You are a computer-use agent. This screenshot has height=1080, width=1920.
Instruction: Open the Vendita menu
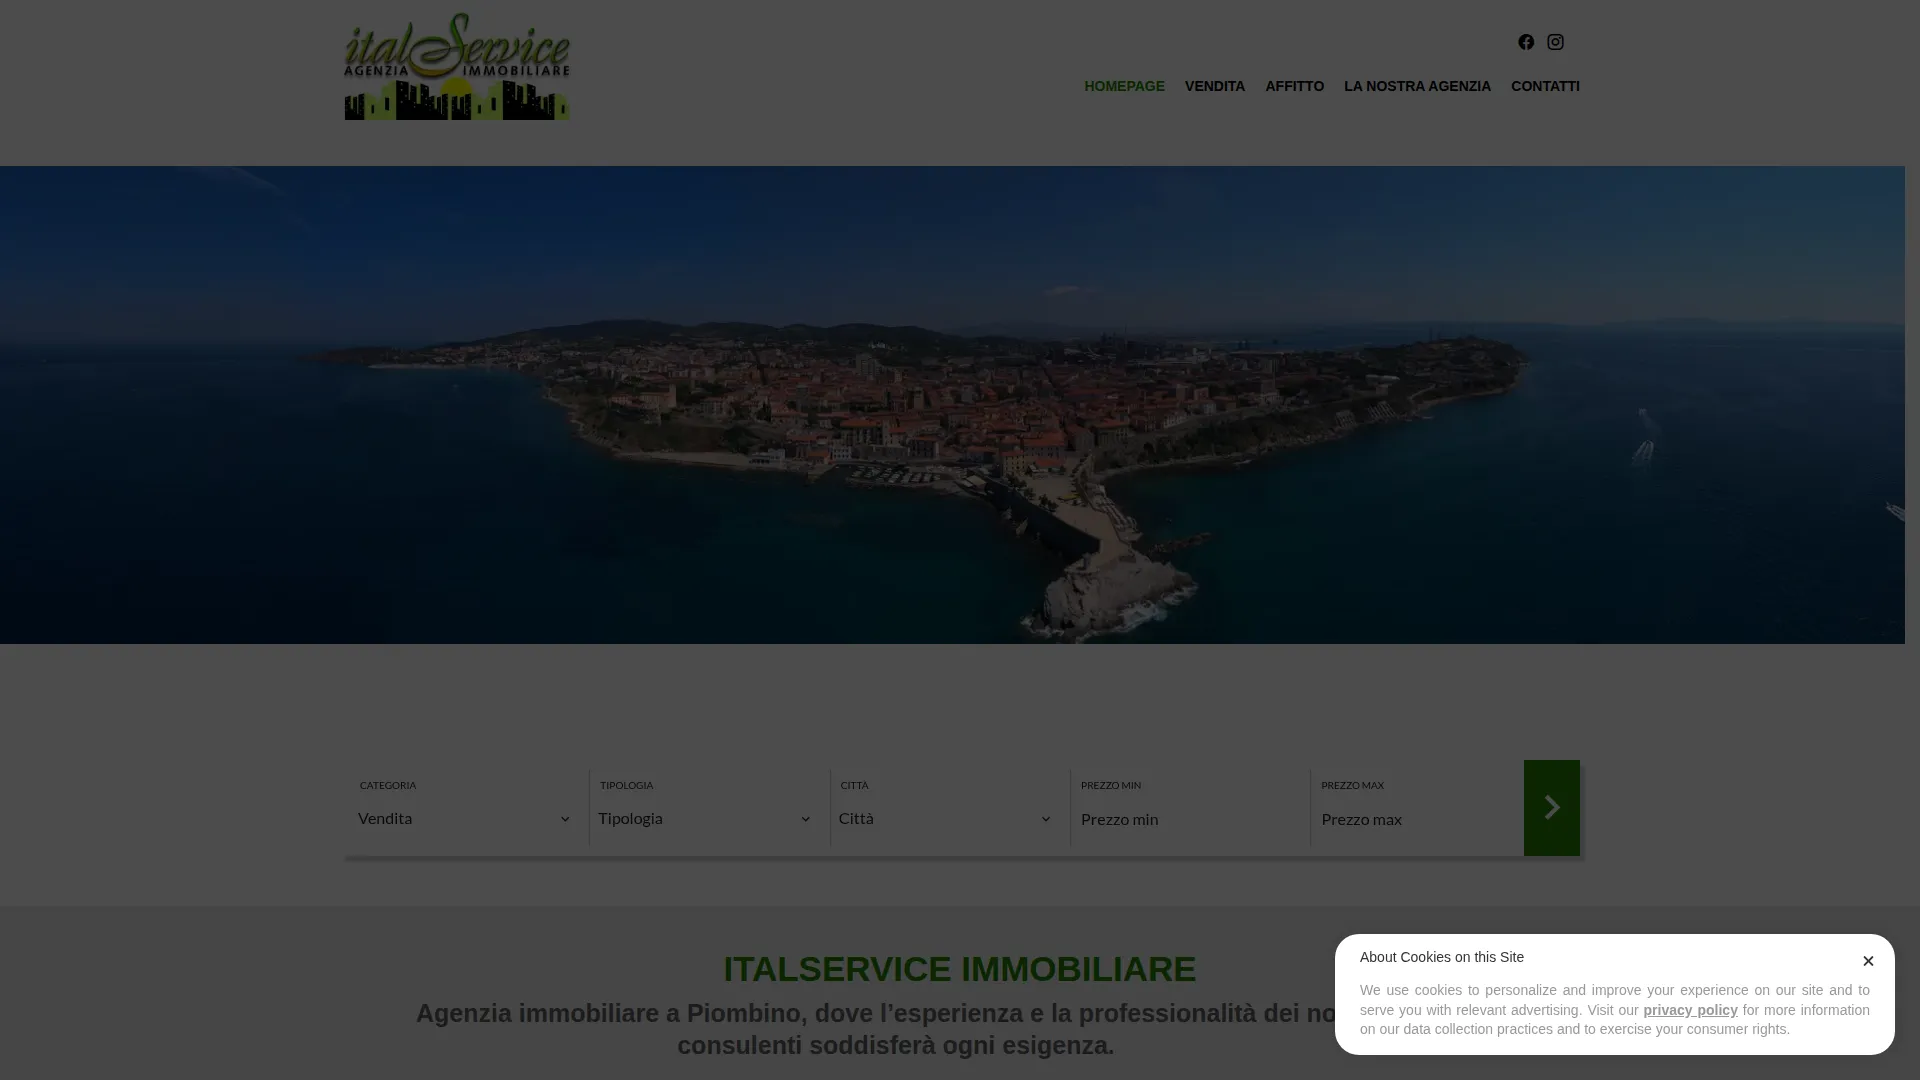click(x=1215, y=86)
